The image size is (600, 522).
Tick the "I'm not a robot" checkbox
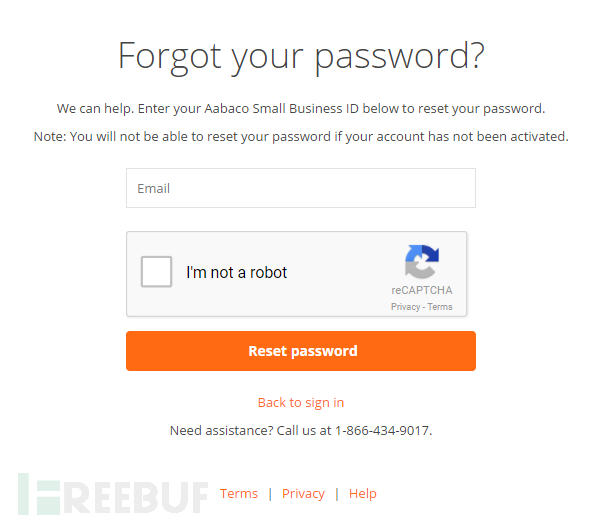[156, 272]
